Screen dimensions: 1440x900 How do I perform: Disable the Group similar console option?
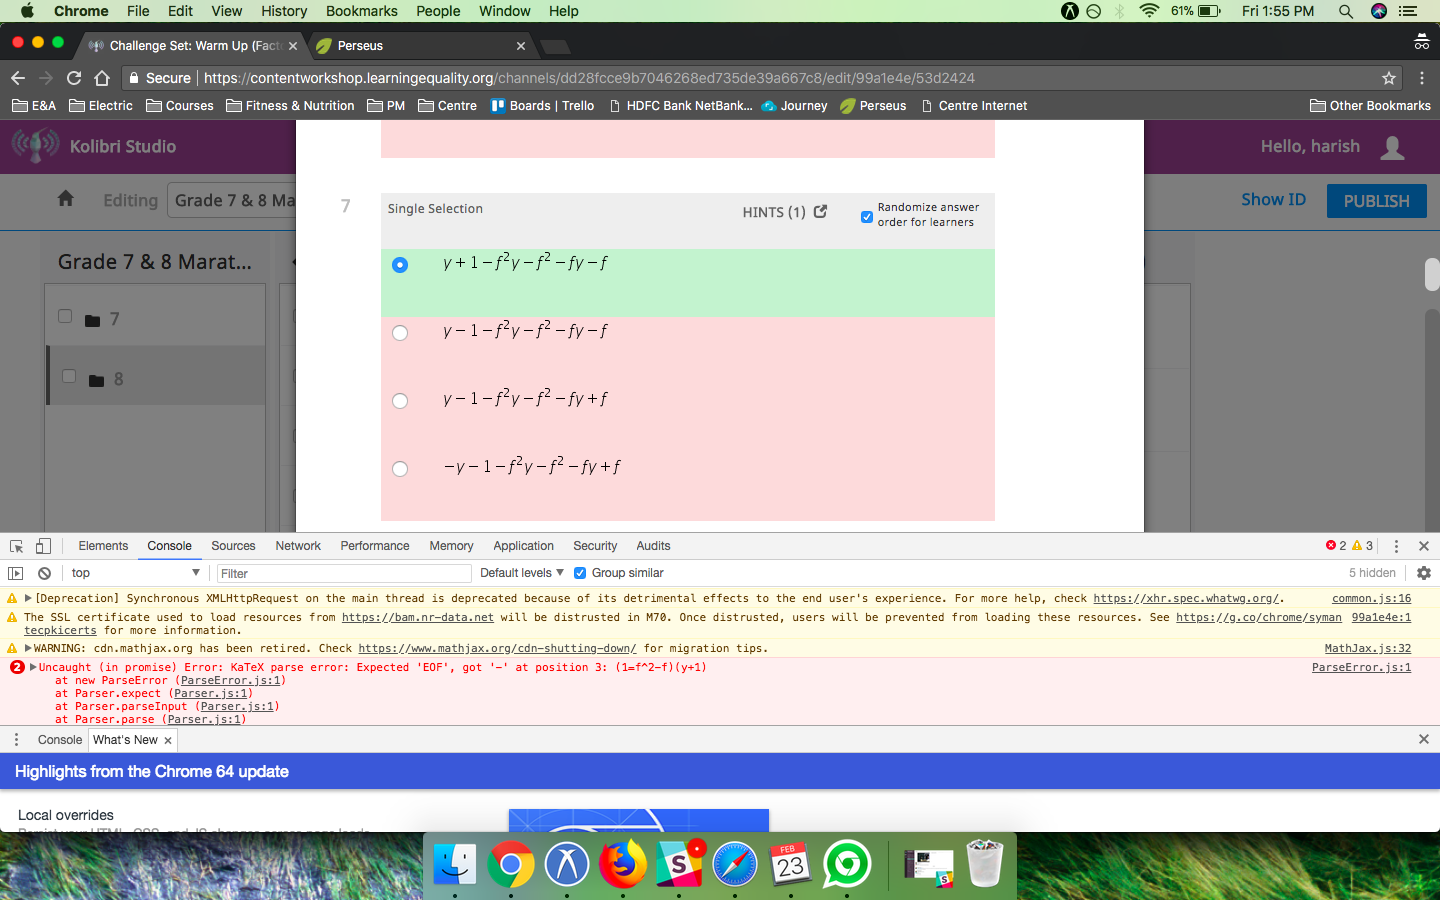580,573
